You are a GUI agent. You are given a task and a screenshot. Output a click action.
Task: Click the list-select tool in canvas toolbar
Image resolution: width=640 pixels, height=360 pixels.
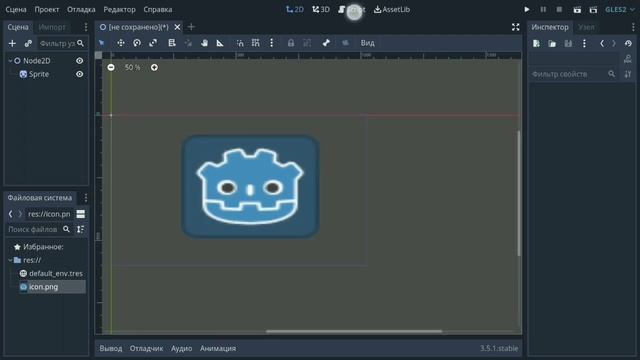pyautogui.click(x=172, y=43)
